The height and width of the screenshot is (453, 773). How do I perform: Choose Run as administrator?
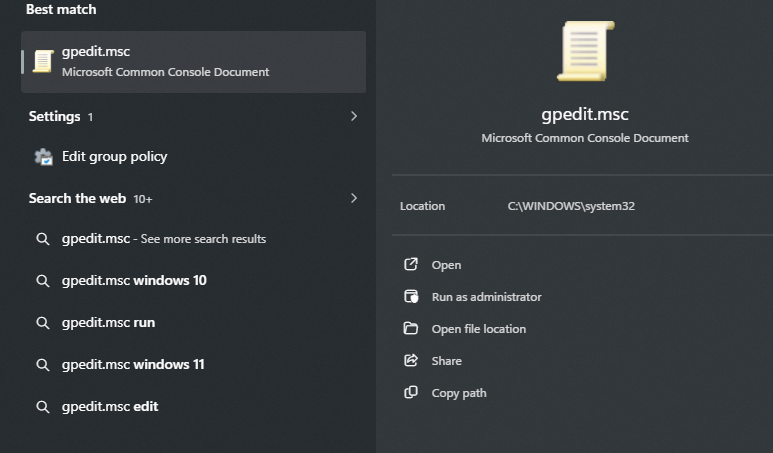486,297
